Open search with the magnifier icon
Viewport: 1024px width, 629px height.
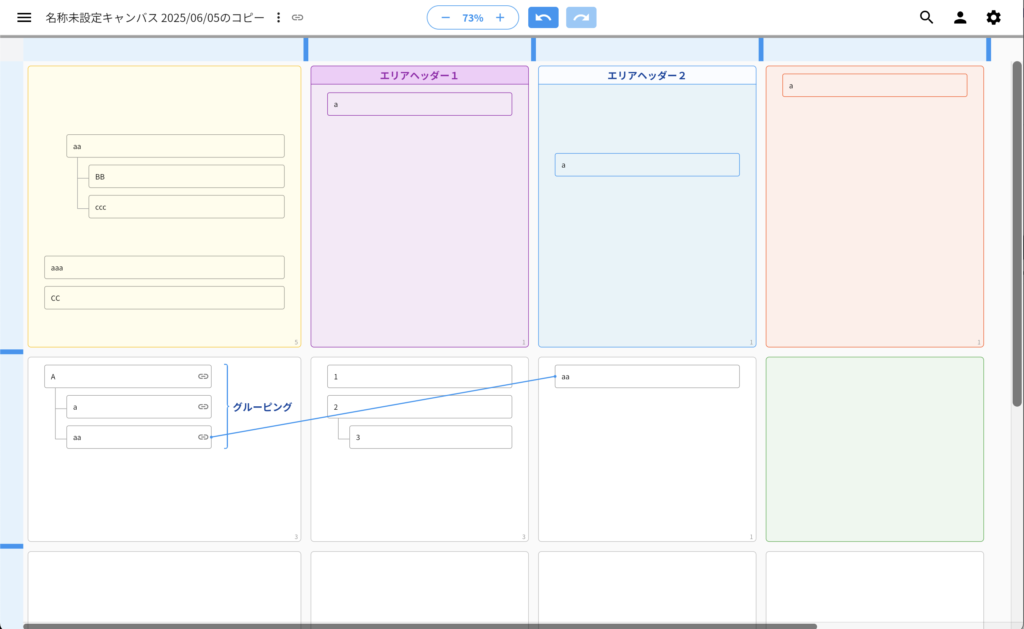[926, 17]
